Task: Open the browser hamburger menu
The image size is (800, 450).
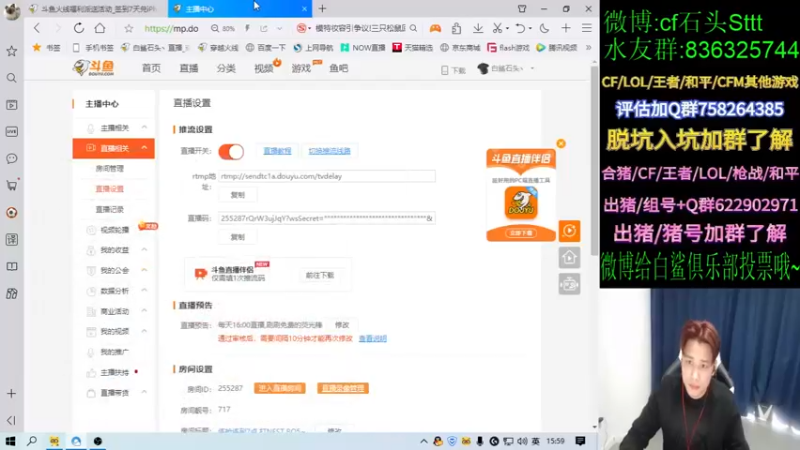Action: [x=587, y=29]
